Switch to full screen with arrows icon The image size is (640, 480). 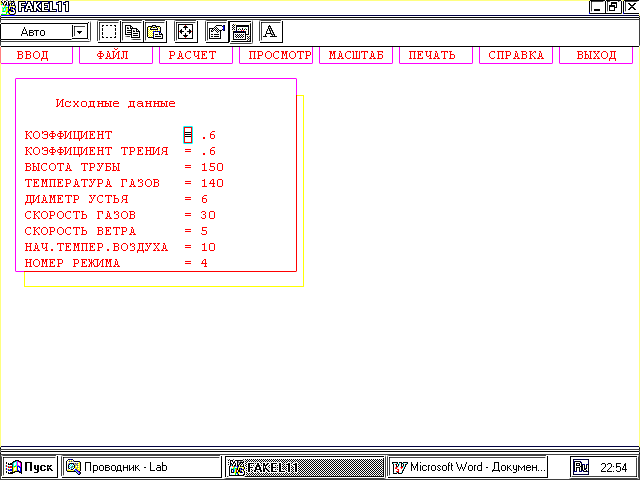[186, 32]
